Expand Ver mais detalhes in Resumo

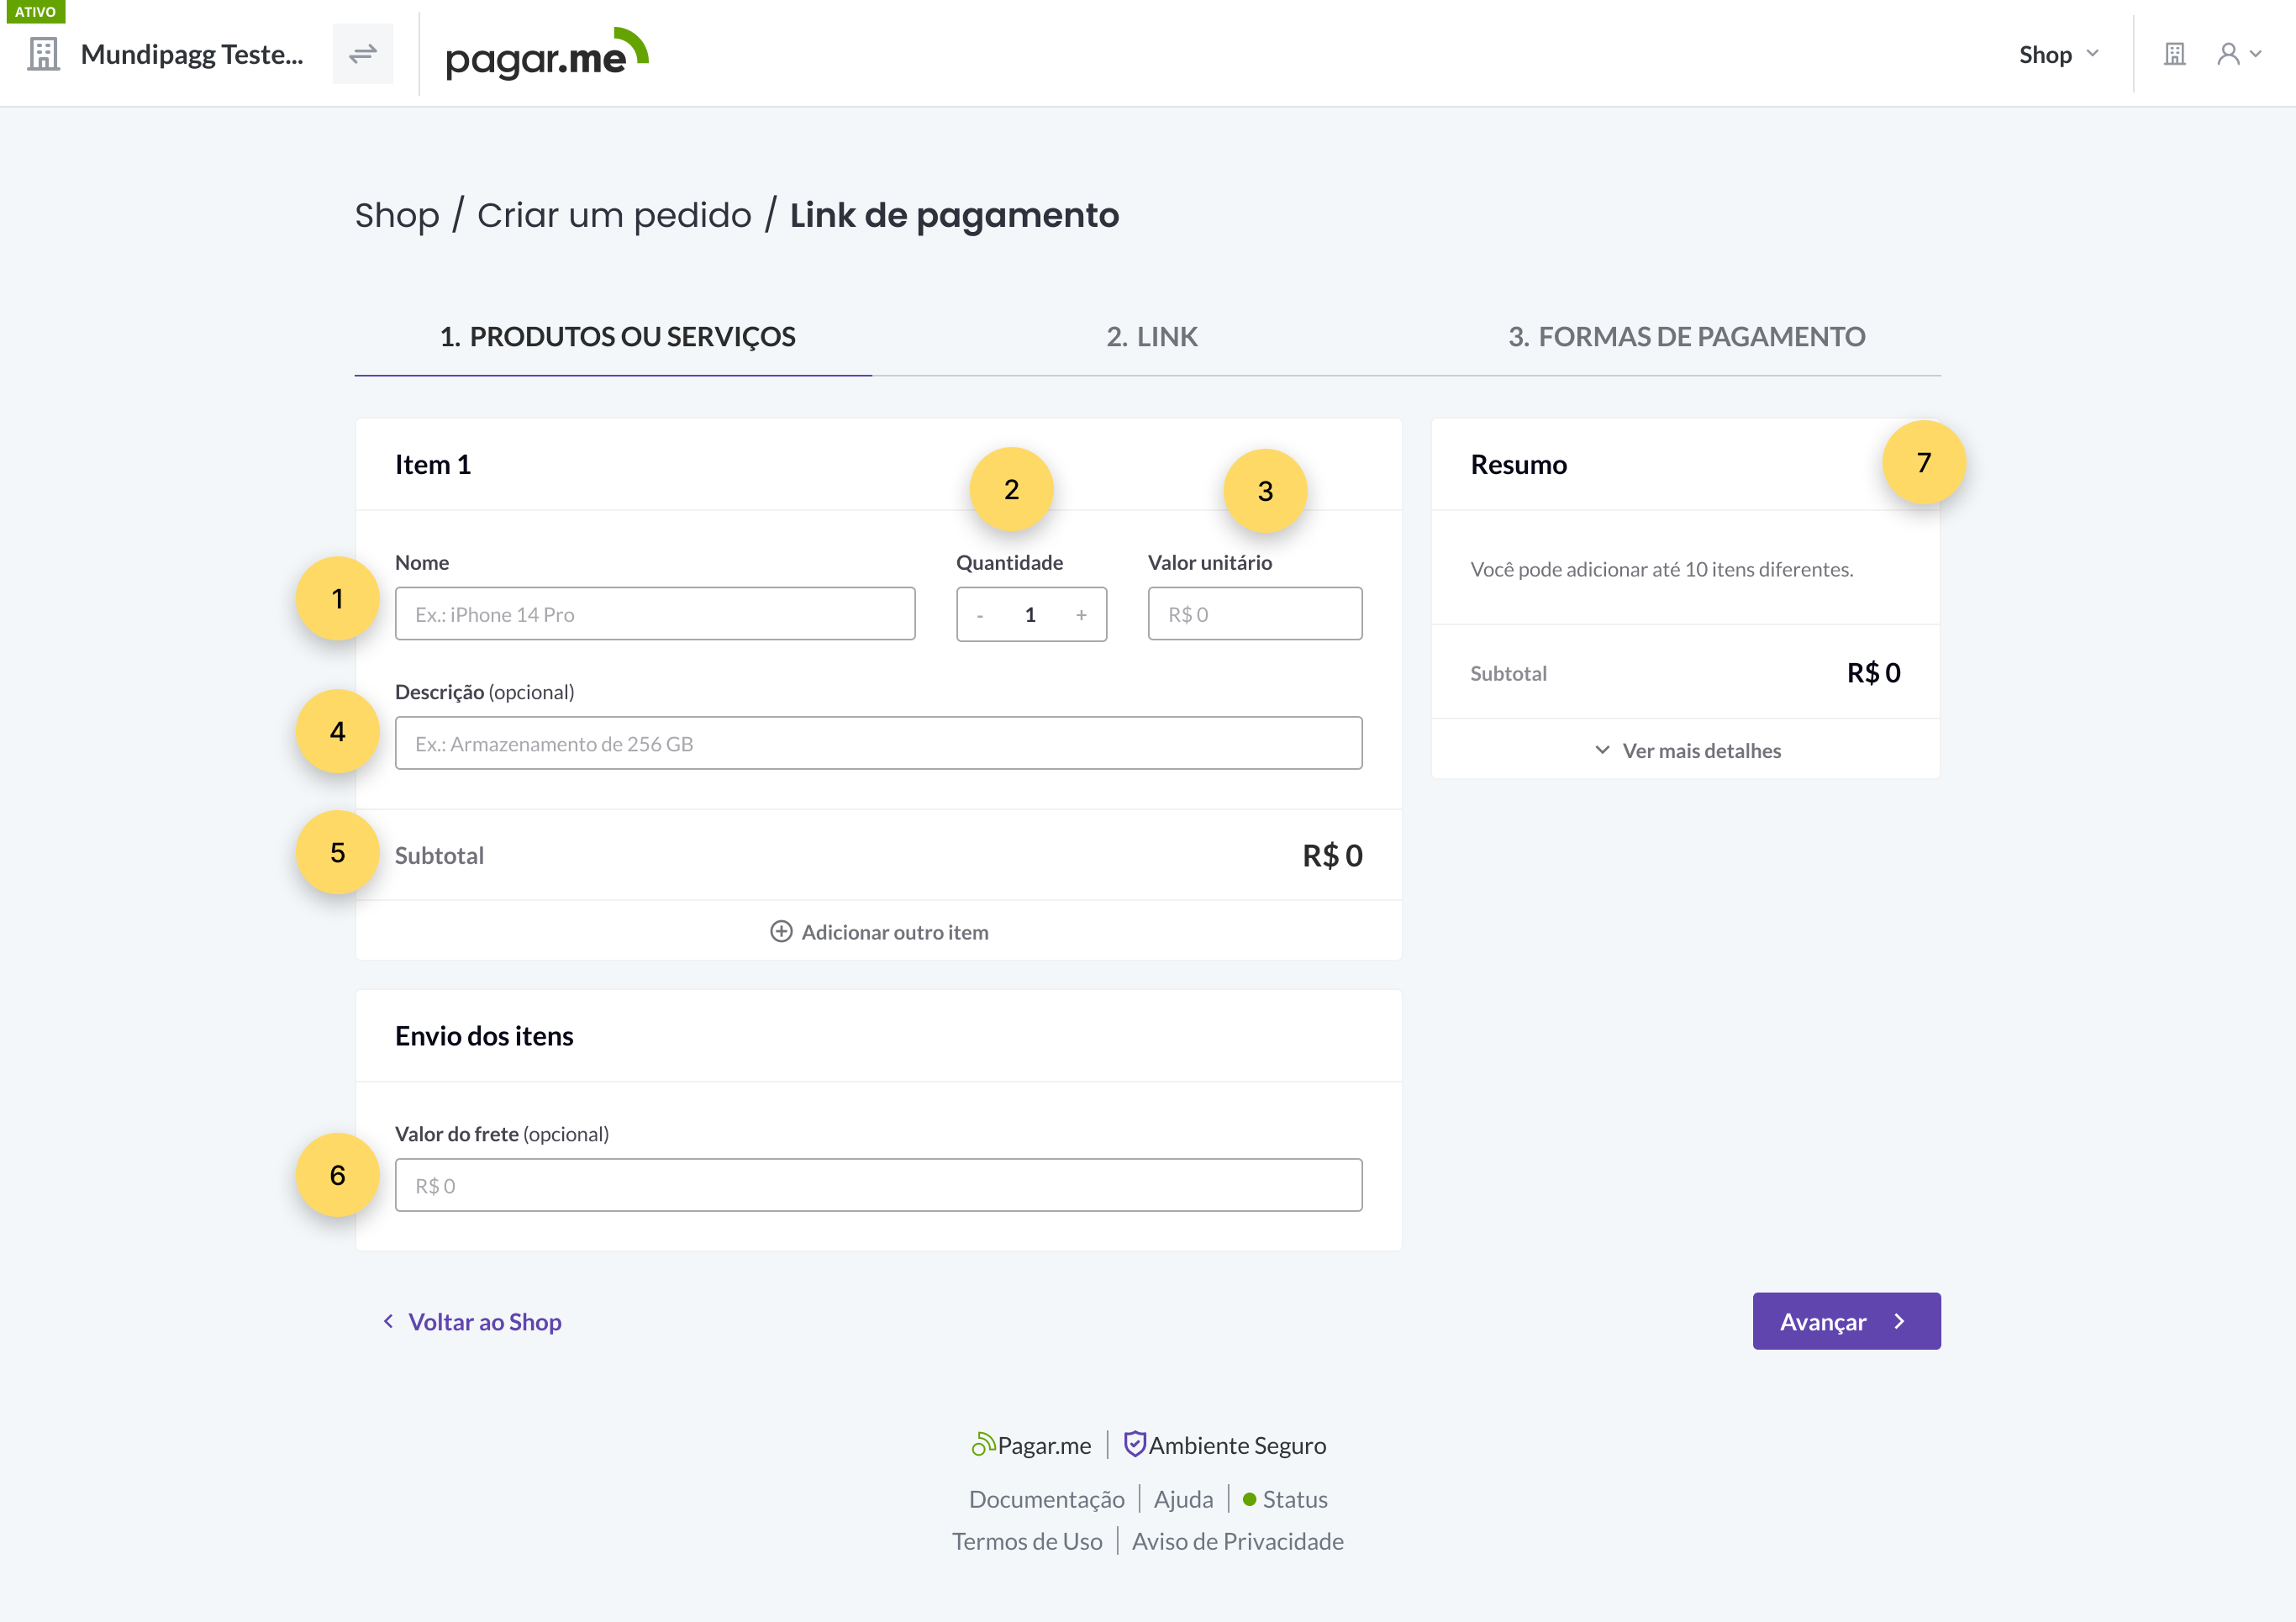coord(1687,750)
